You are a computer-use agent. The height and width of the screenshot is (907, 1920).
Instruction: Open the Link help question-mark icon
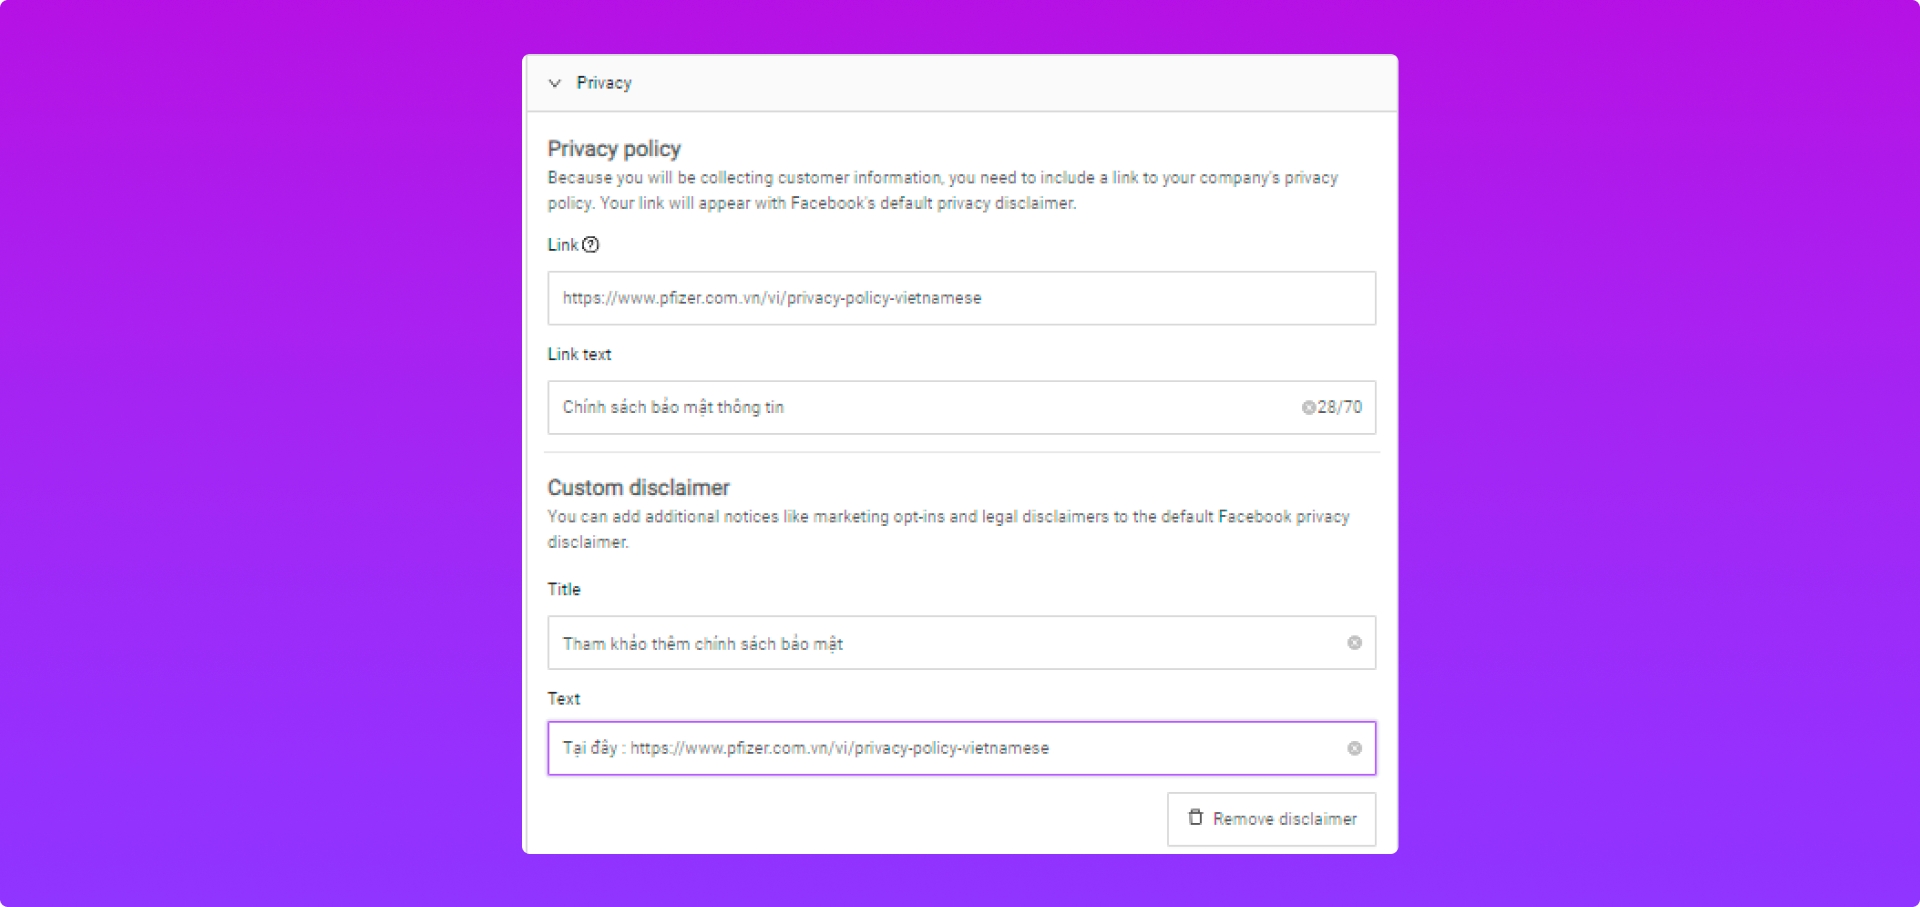point(591,245)
